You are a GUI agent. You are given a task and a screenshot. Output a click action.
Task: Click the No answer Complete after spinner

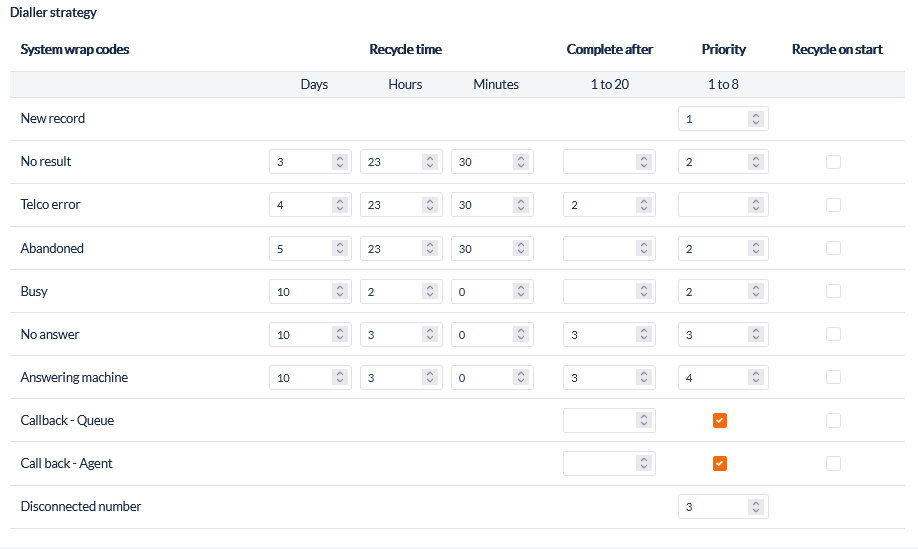click(643, 335)
